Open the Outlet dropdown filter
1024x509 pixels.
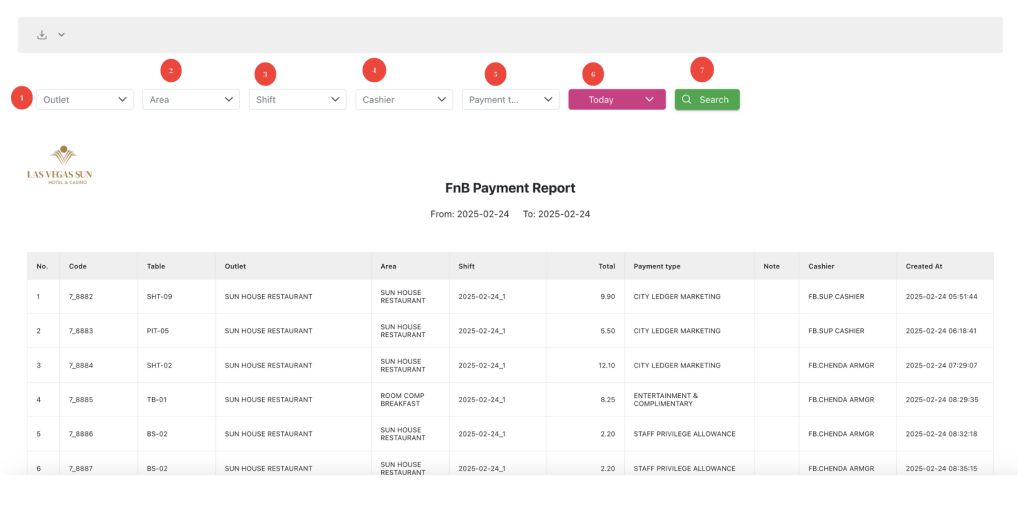(x=85, y=99)
